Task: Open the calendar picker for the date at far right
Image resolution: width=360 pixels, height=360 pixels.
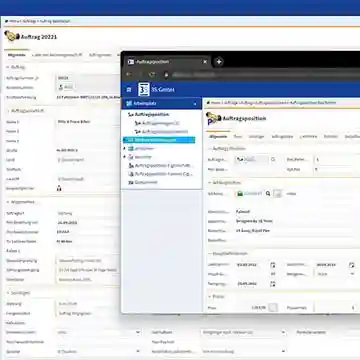Action: click(x=351, y=265)
